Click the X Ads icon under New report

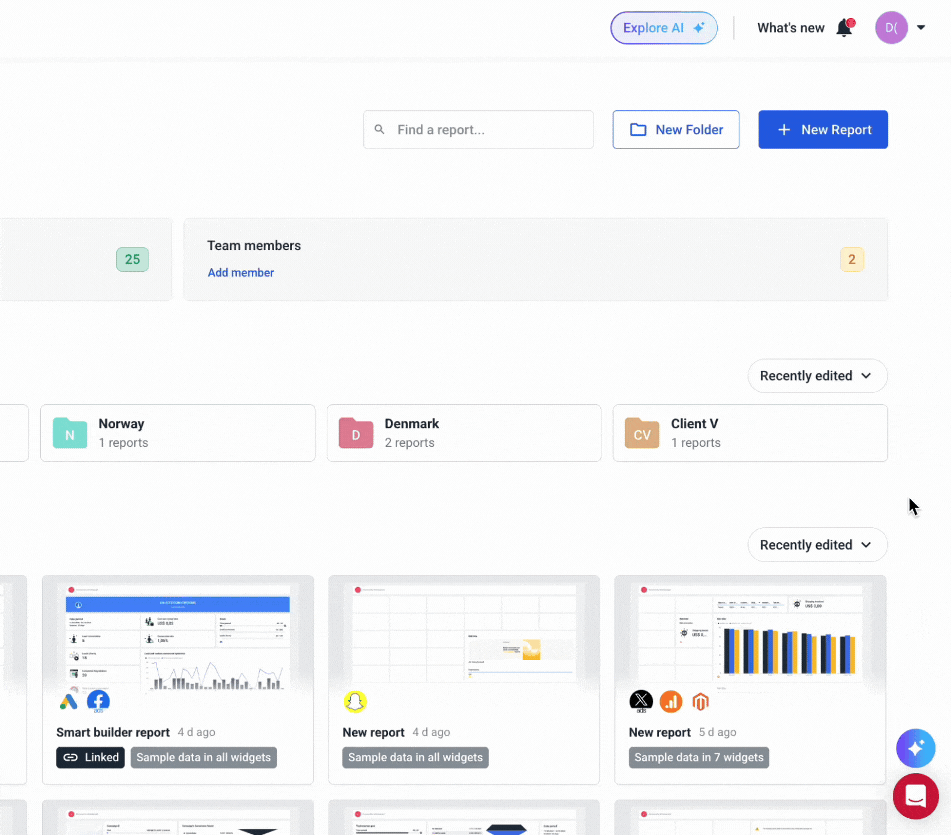pos(641,700)
